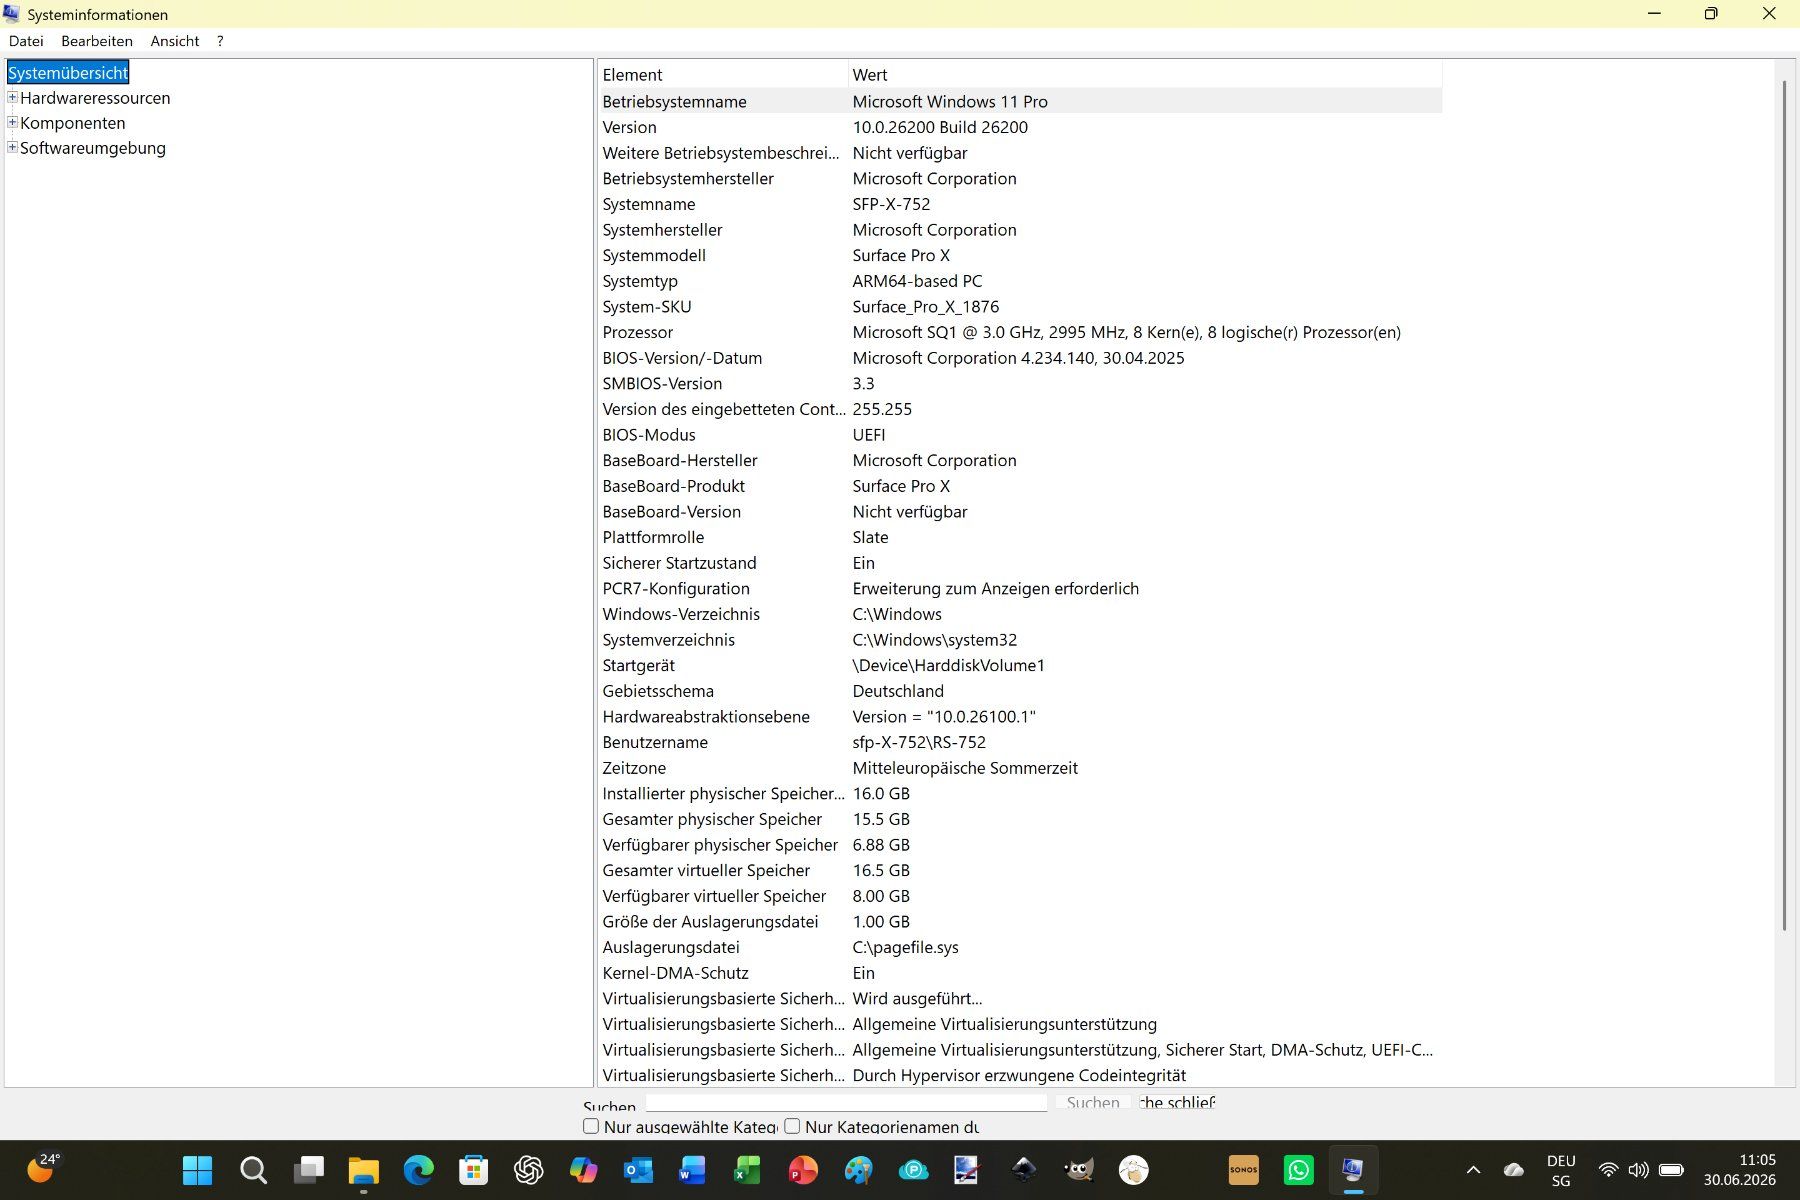Select the Systemname row
This screenshot has height=1200, width=1800.
pyautogui.click(x=1020, y=204)
